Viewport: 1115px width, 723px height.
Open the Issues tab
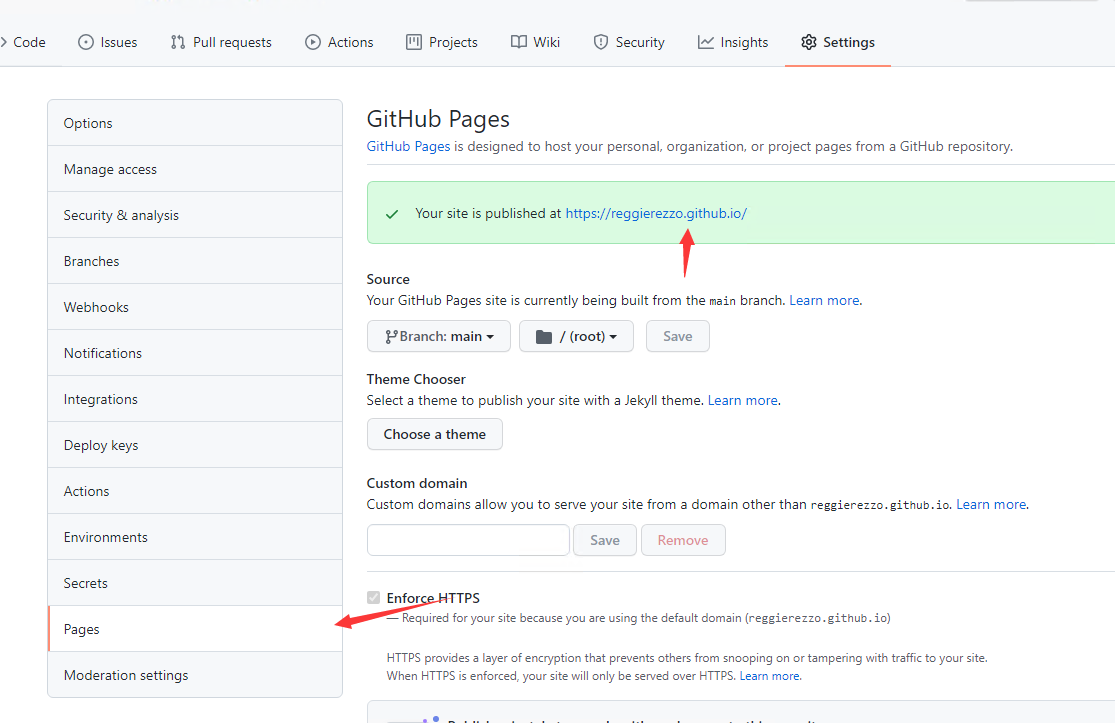(x=107, y=43)
